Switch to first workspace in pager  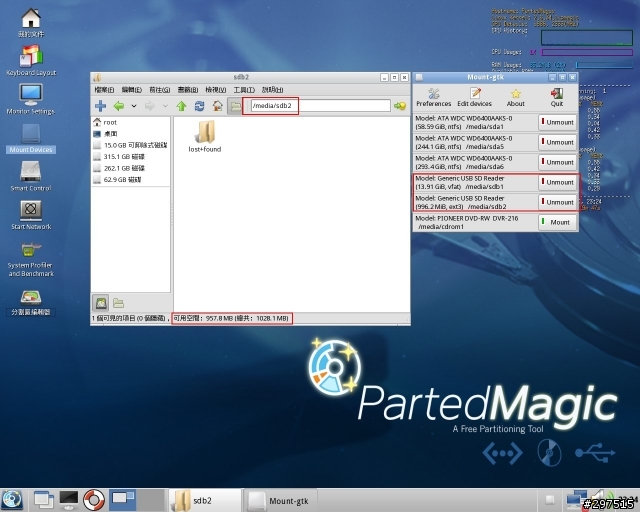point(122,500)
